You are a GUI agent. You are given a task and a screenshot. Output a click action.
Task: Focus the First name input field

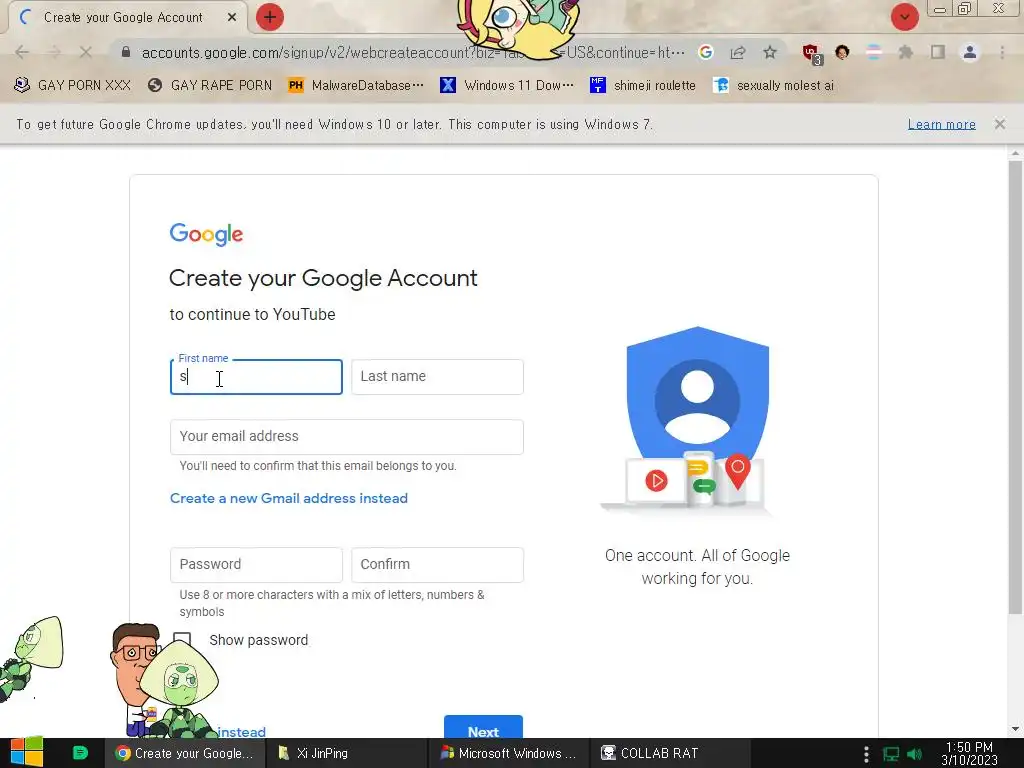[256, 377]
